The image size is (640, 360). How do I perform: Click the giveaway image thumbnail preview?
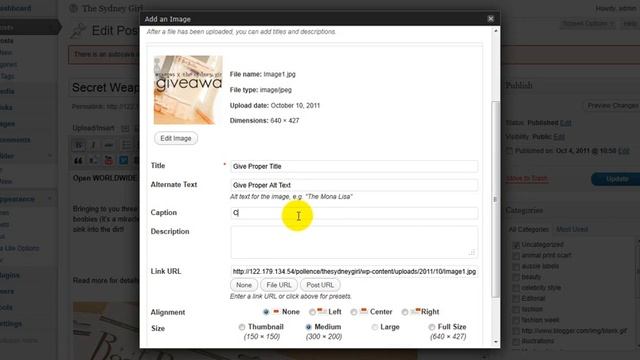[188, 90]
